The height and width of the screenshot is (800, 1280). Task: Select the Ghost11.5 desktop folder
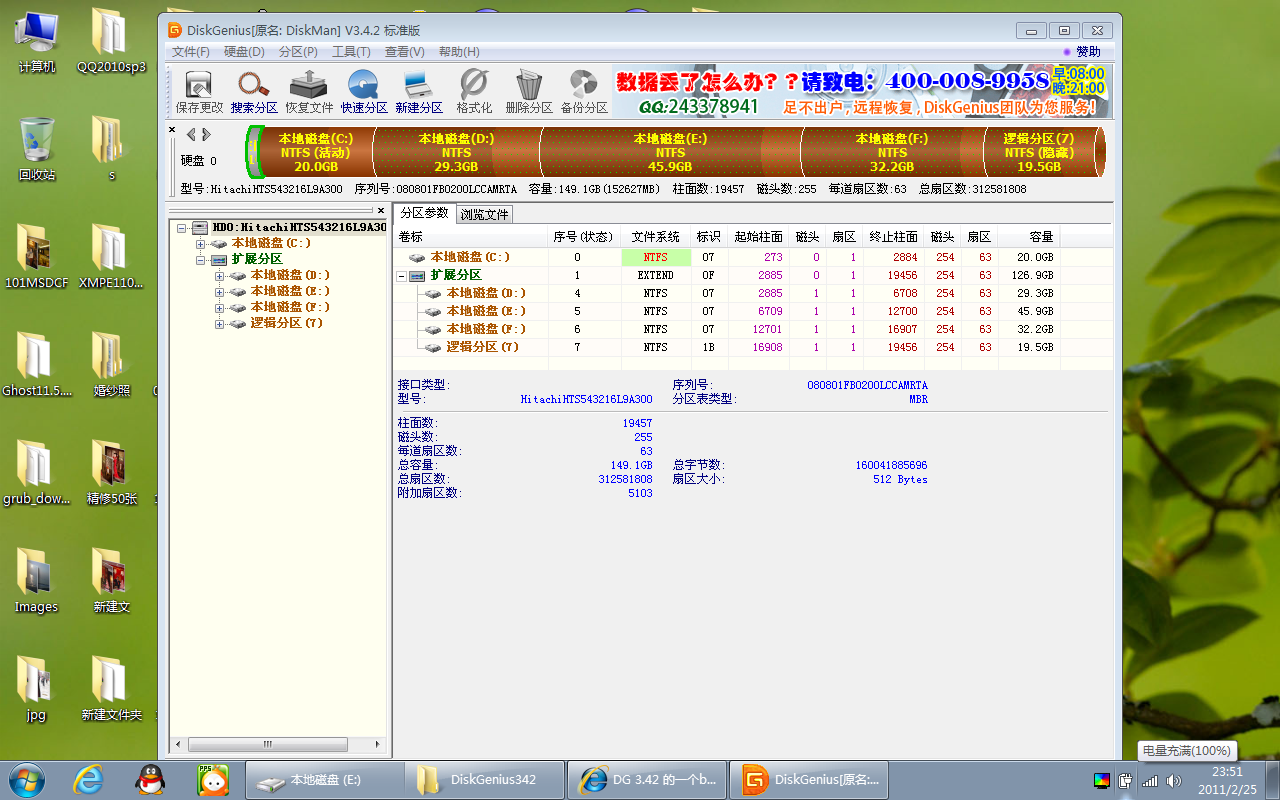[x=37, y=366]
